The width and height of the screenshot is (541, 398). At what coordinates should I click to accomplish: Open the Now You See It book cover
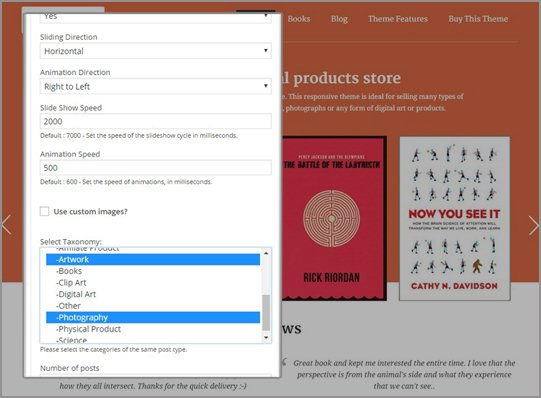tap(455, 219)
